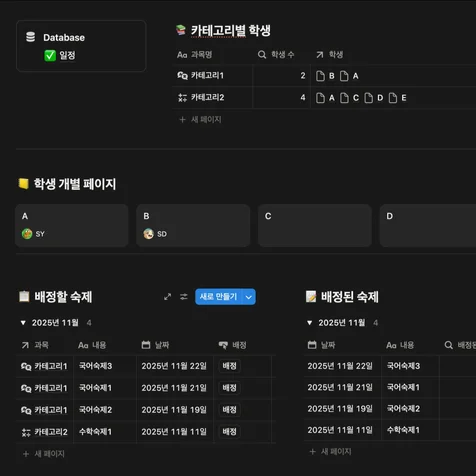Click yellow note emoji by 학생 개별 페이지
Viewport: 476px width, 476px height.
pyautogui.click(x=23, y=183)
